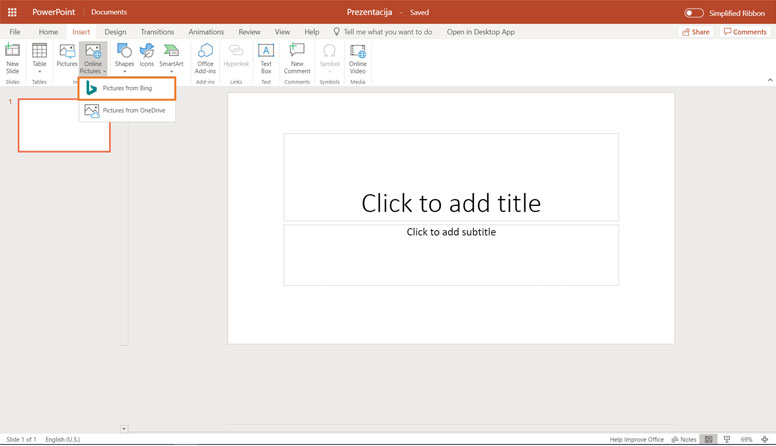
Task: Click the title placeholder
Action: tap(451, 177)
